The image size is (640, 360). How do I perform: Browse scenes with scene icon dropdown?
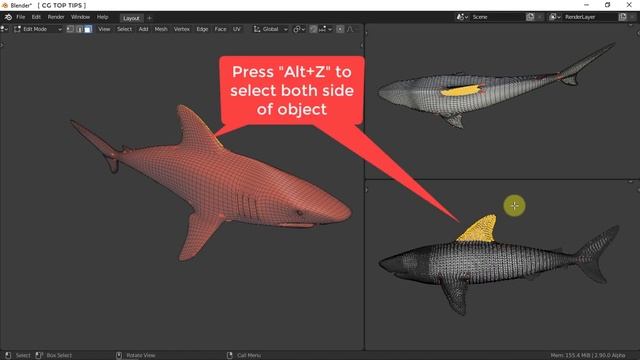point(462,17)
